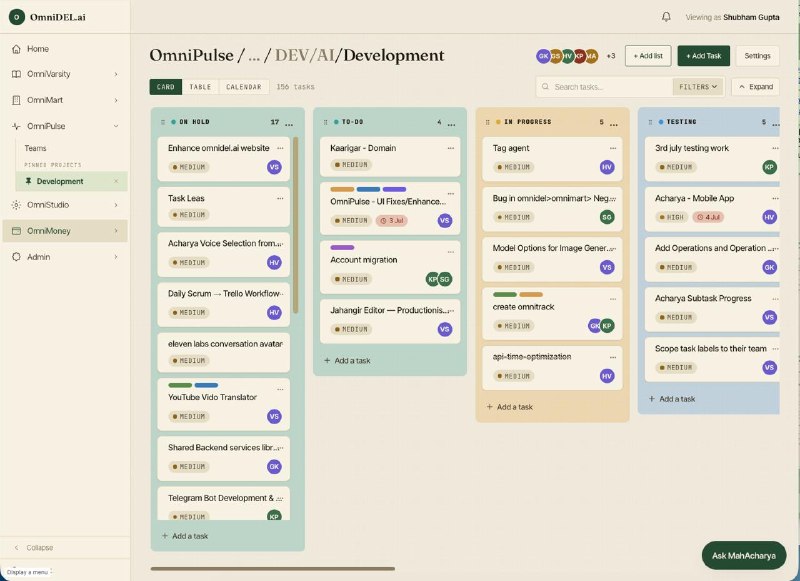The width and height of the screenshot is (800, 581).
Task: Open options for Task Leas card
Action: [280, 198]
